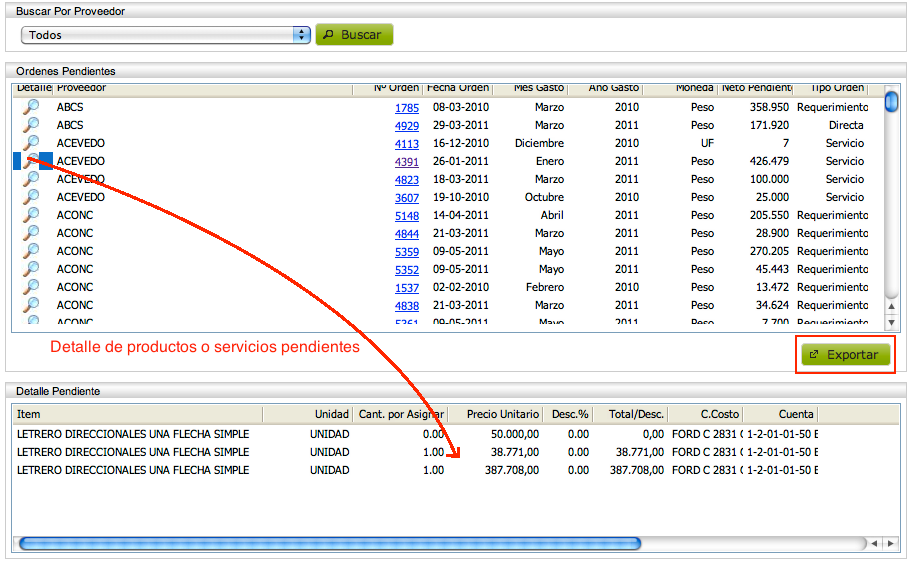Image resolution: width=912 pixels, height=563 pixels.
Task: Click the C.Costo column header
Action: [706, 414]
